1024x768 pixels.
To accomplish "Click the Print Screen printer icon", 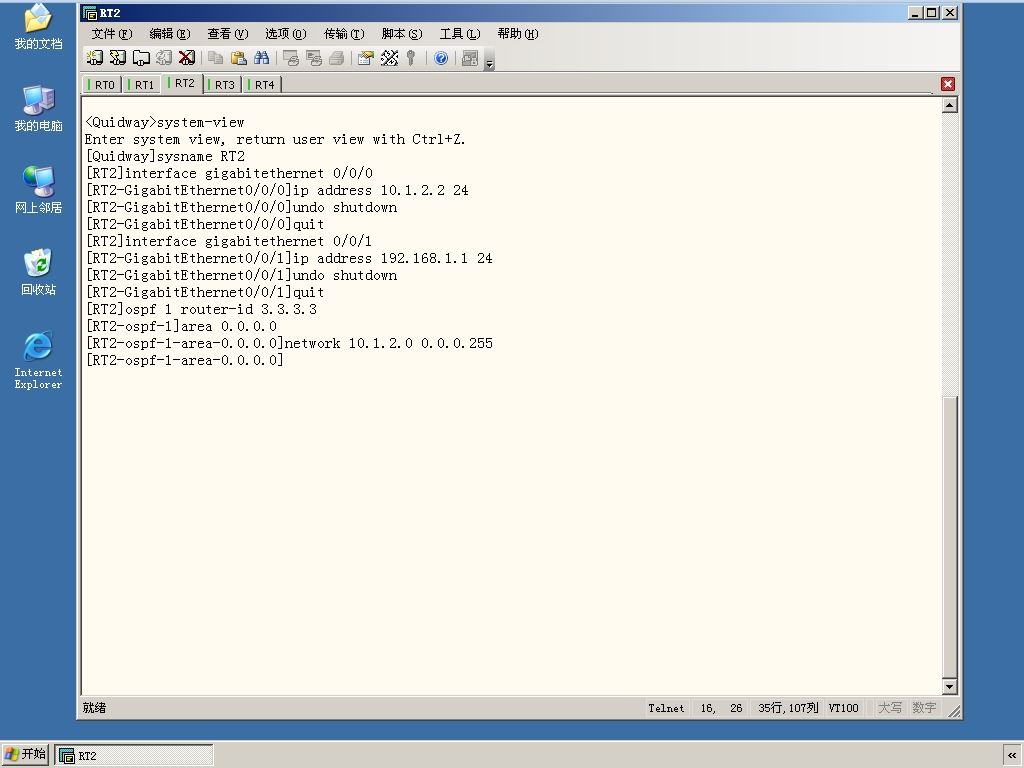I will [291, 58].
